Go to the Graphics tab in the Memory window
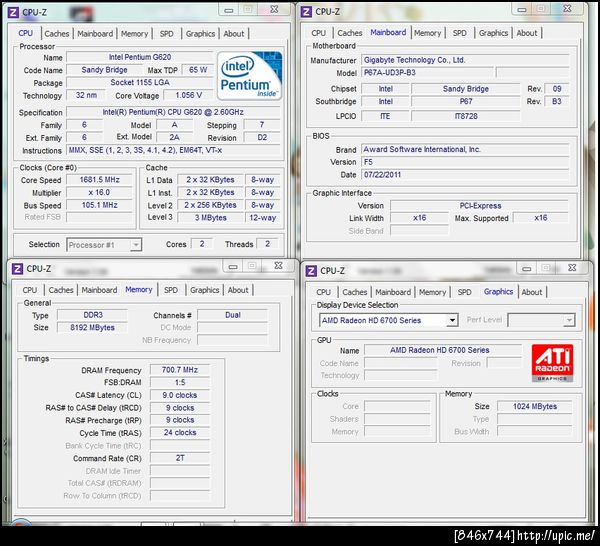This screenshot has width=600, height=546. pos(204,290)
